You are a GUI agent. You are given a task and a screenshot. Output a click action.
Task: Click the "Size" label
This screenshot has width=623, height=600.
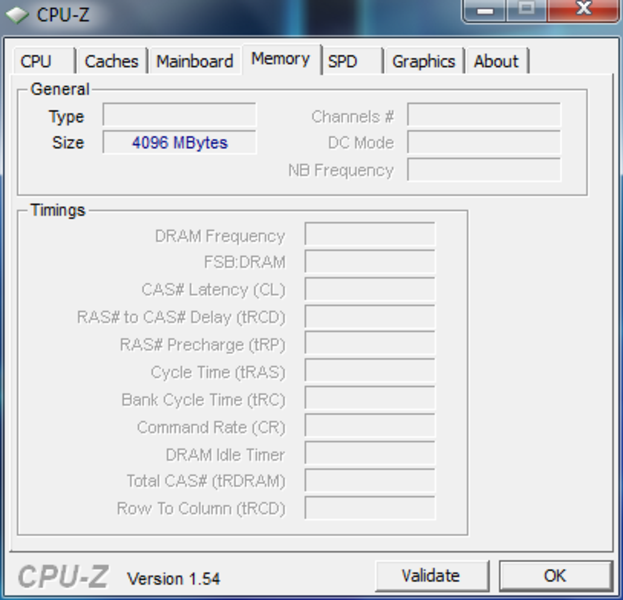68,143
